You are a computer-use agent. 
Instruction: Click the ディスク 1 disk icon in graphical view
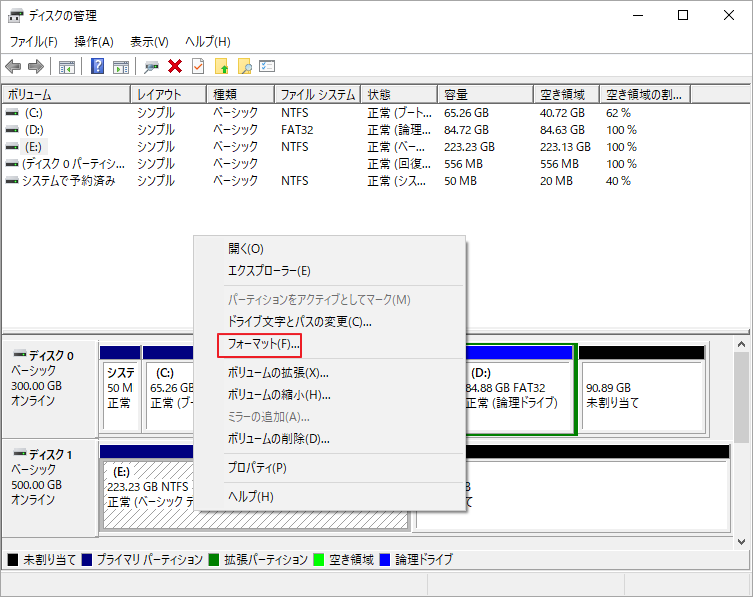[x=20, y=453]
